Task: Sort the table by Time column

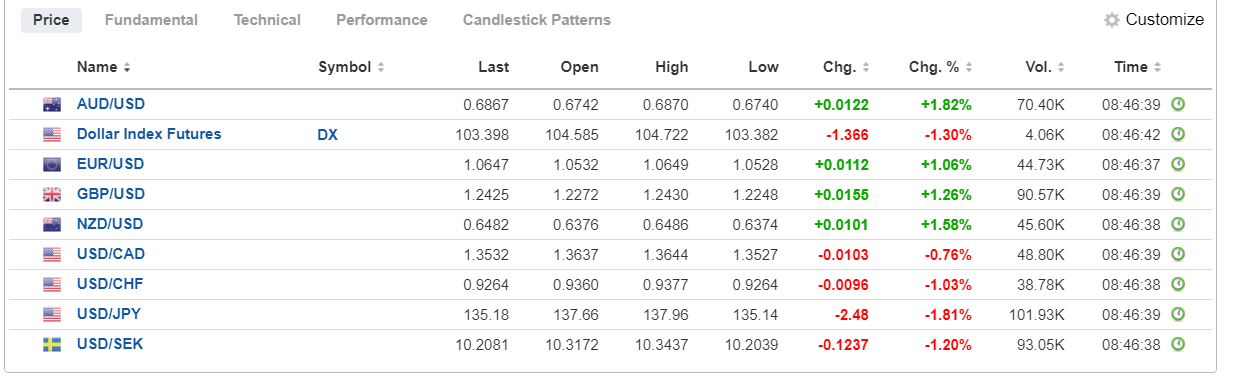Action: 1138,67
